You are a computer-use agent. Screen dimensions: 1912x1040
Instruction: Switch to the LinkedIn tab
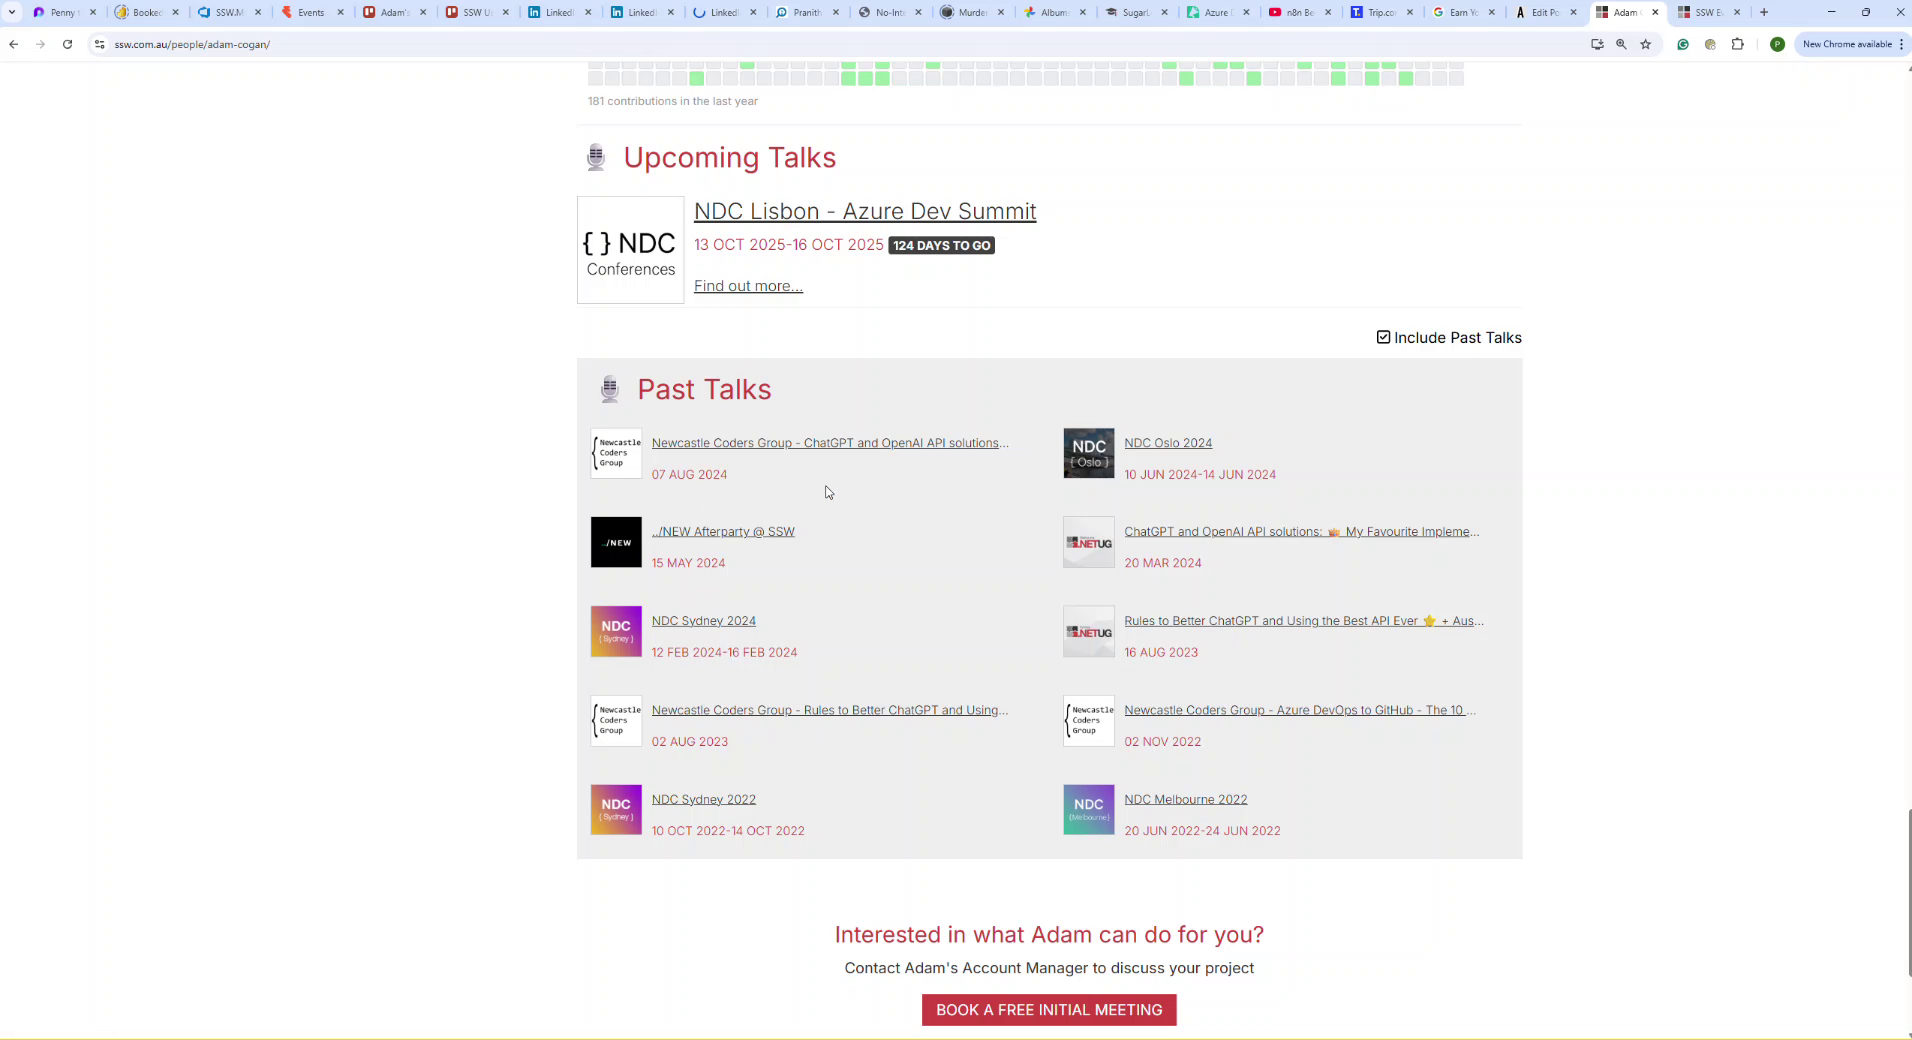(x=553, y=12)
